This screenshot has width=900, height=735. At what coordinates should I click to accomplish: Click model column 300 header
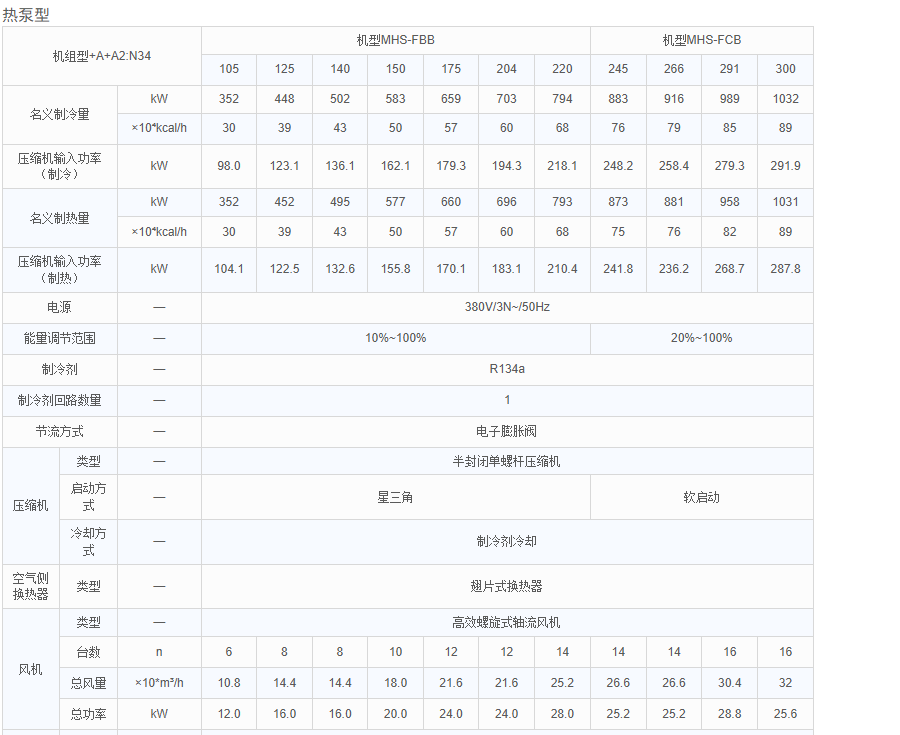point(785,70)
